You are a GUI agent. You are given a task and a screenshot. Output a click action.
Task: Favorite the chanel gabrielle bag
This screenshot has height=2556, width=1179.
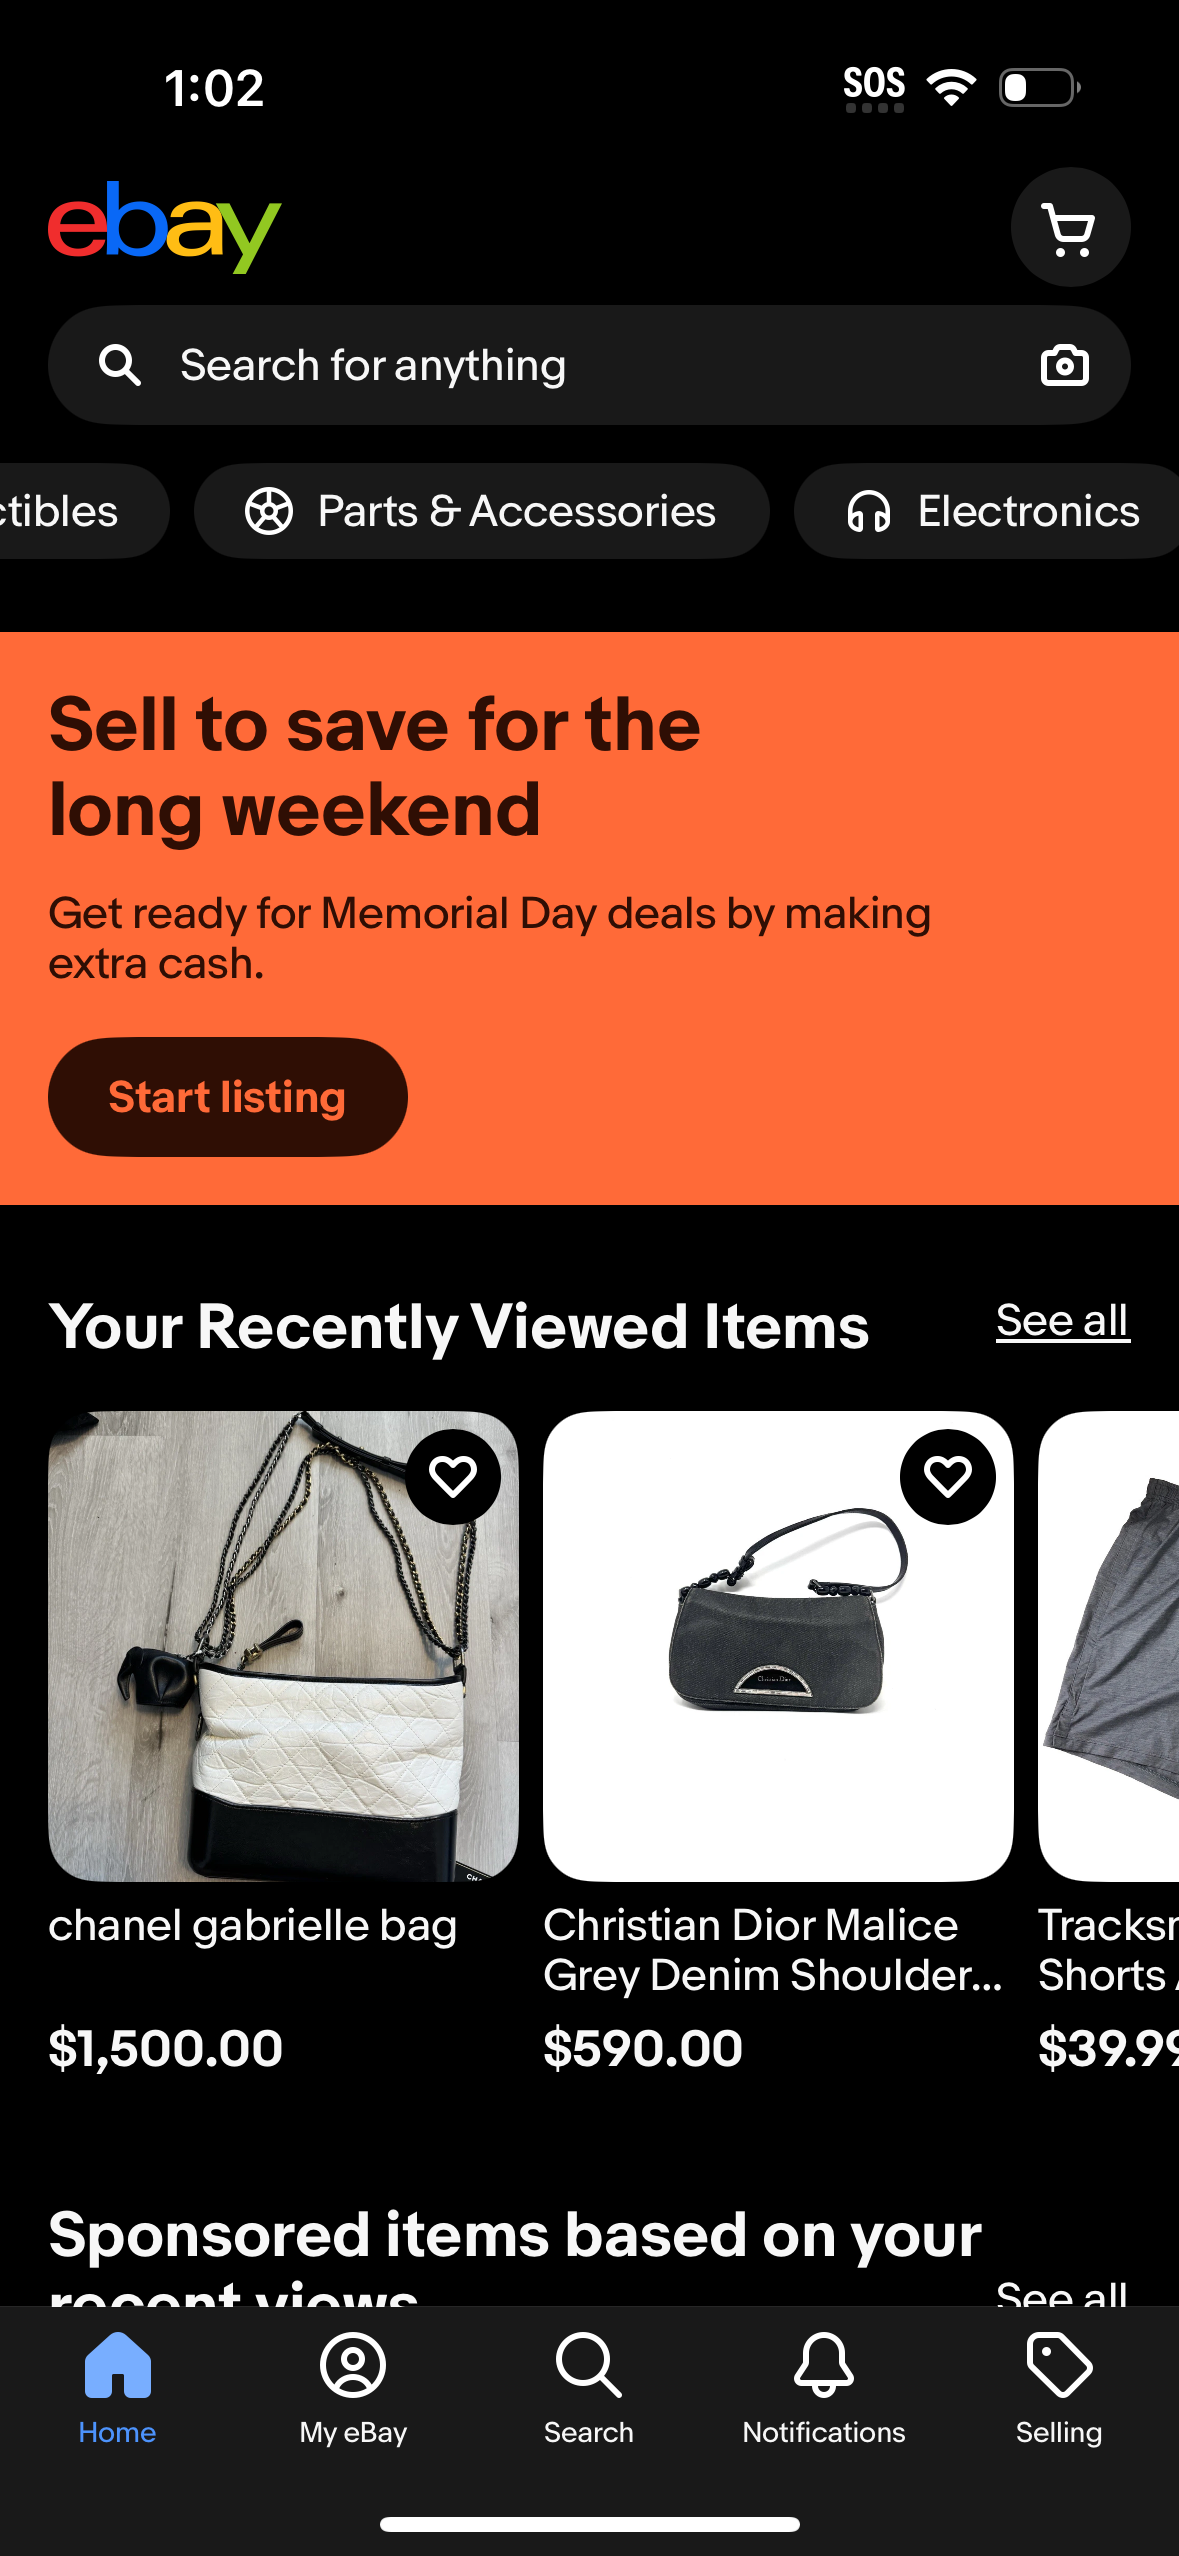pos(453,1476)
